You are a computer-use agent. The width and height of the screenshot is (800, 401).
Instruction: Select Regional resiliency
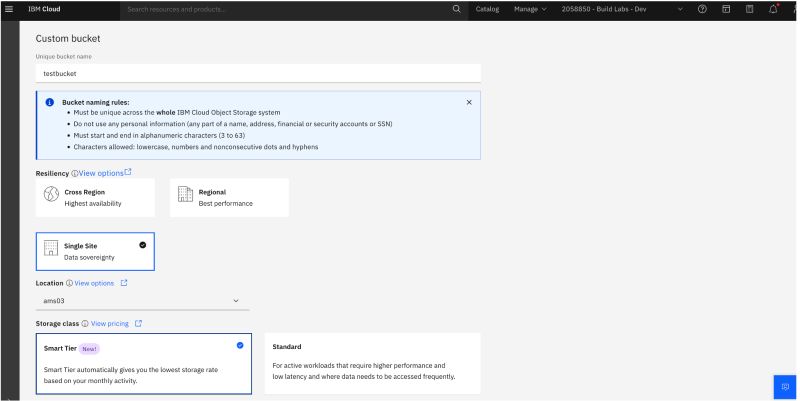point(230,197)
